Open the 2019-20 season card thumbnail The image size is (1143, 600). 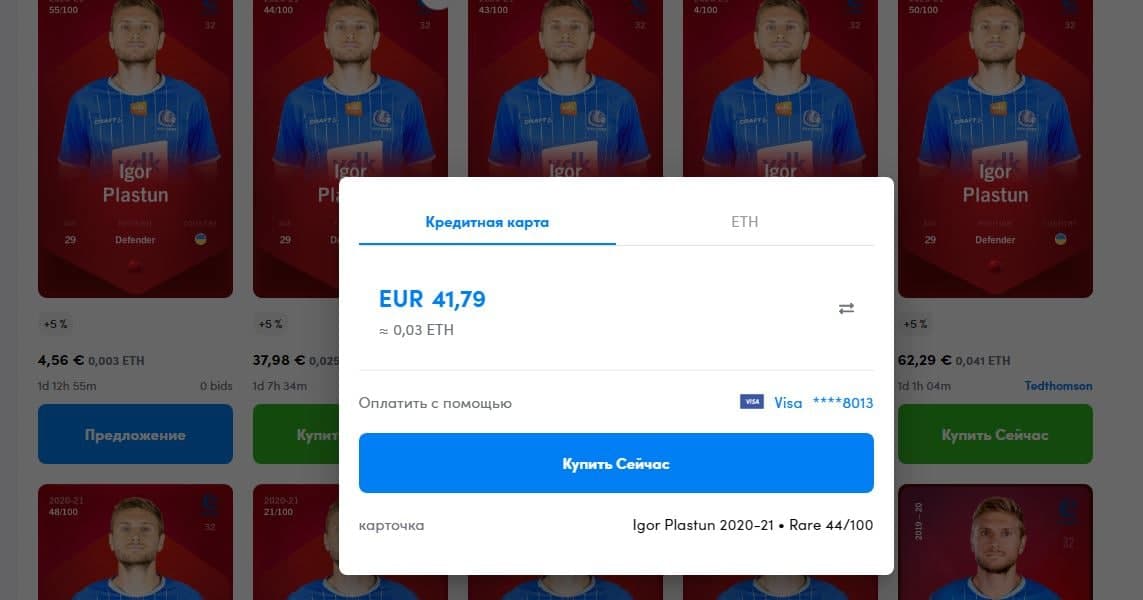click(x=995, y=542)
